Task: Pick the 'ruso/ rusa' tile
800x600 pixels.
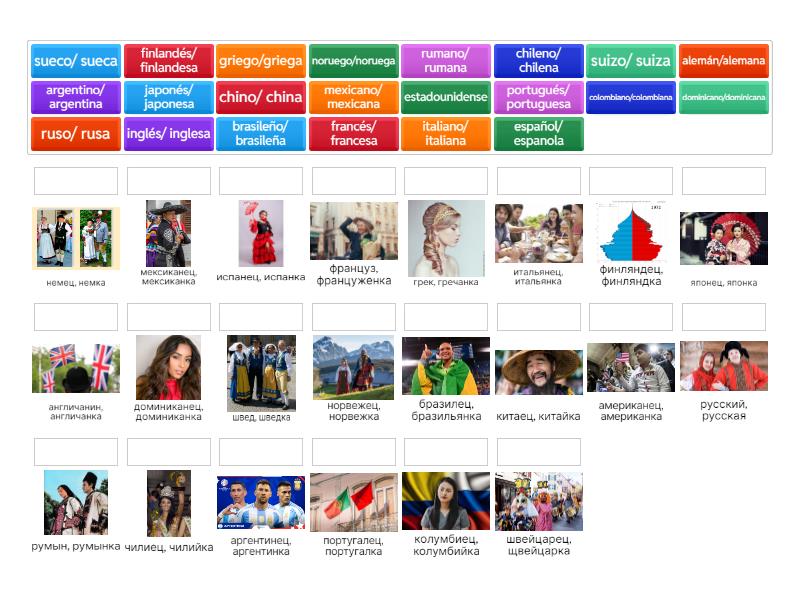Action: click(76, 134)
